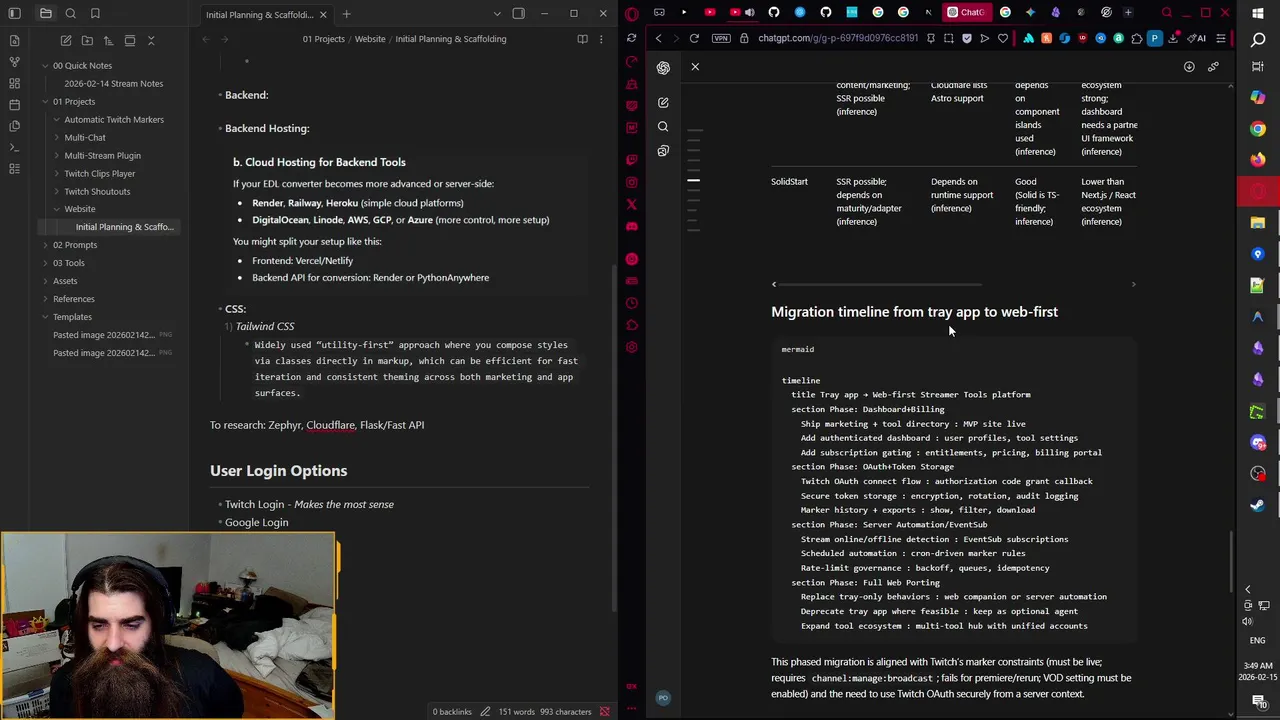Viewport: 1280px width, 720px height.
Task: Go back in the browser
Action: point(658,38)
